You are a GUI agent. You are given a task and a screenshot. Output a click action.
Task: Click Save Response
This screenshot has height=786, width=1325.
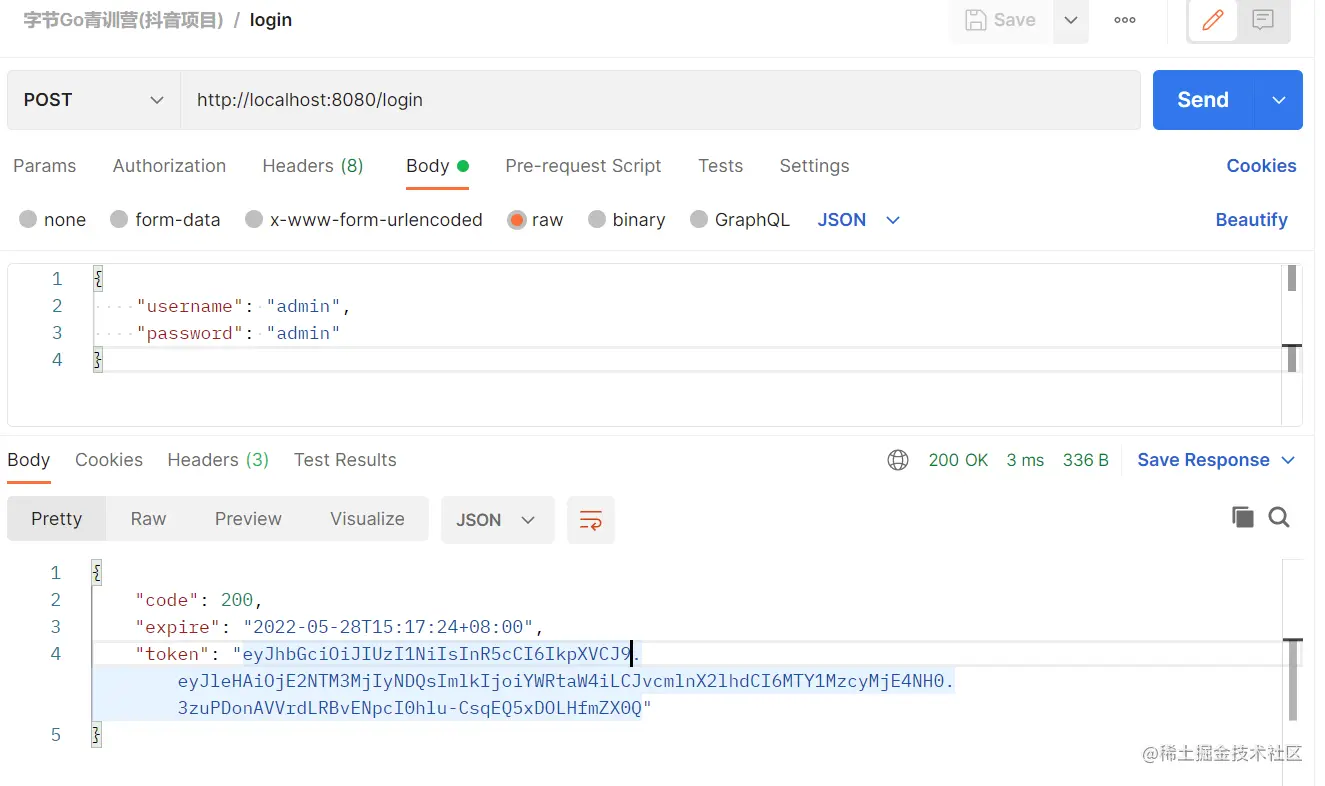[x=1203, y=460]
